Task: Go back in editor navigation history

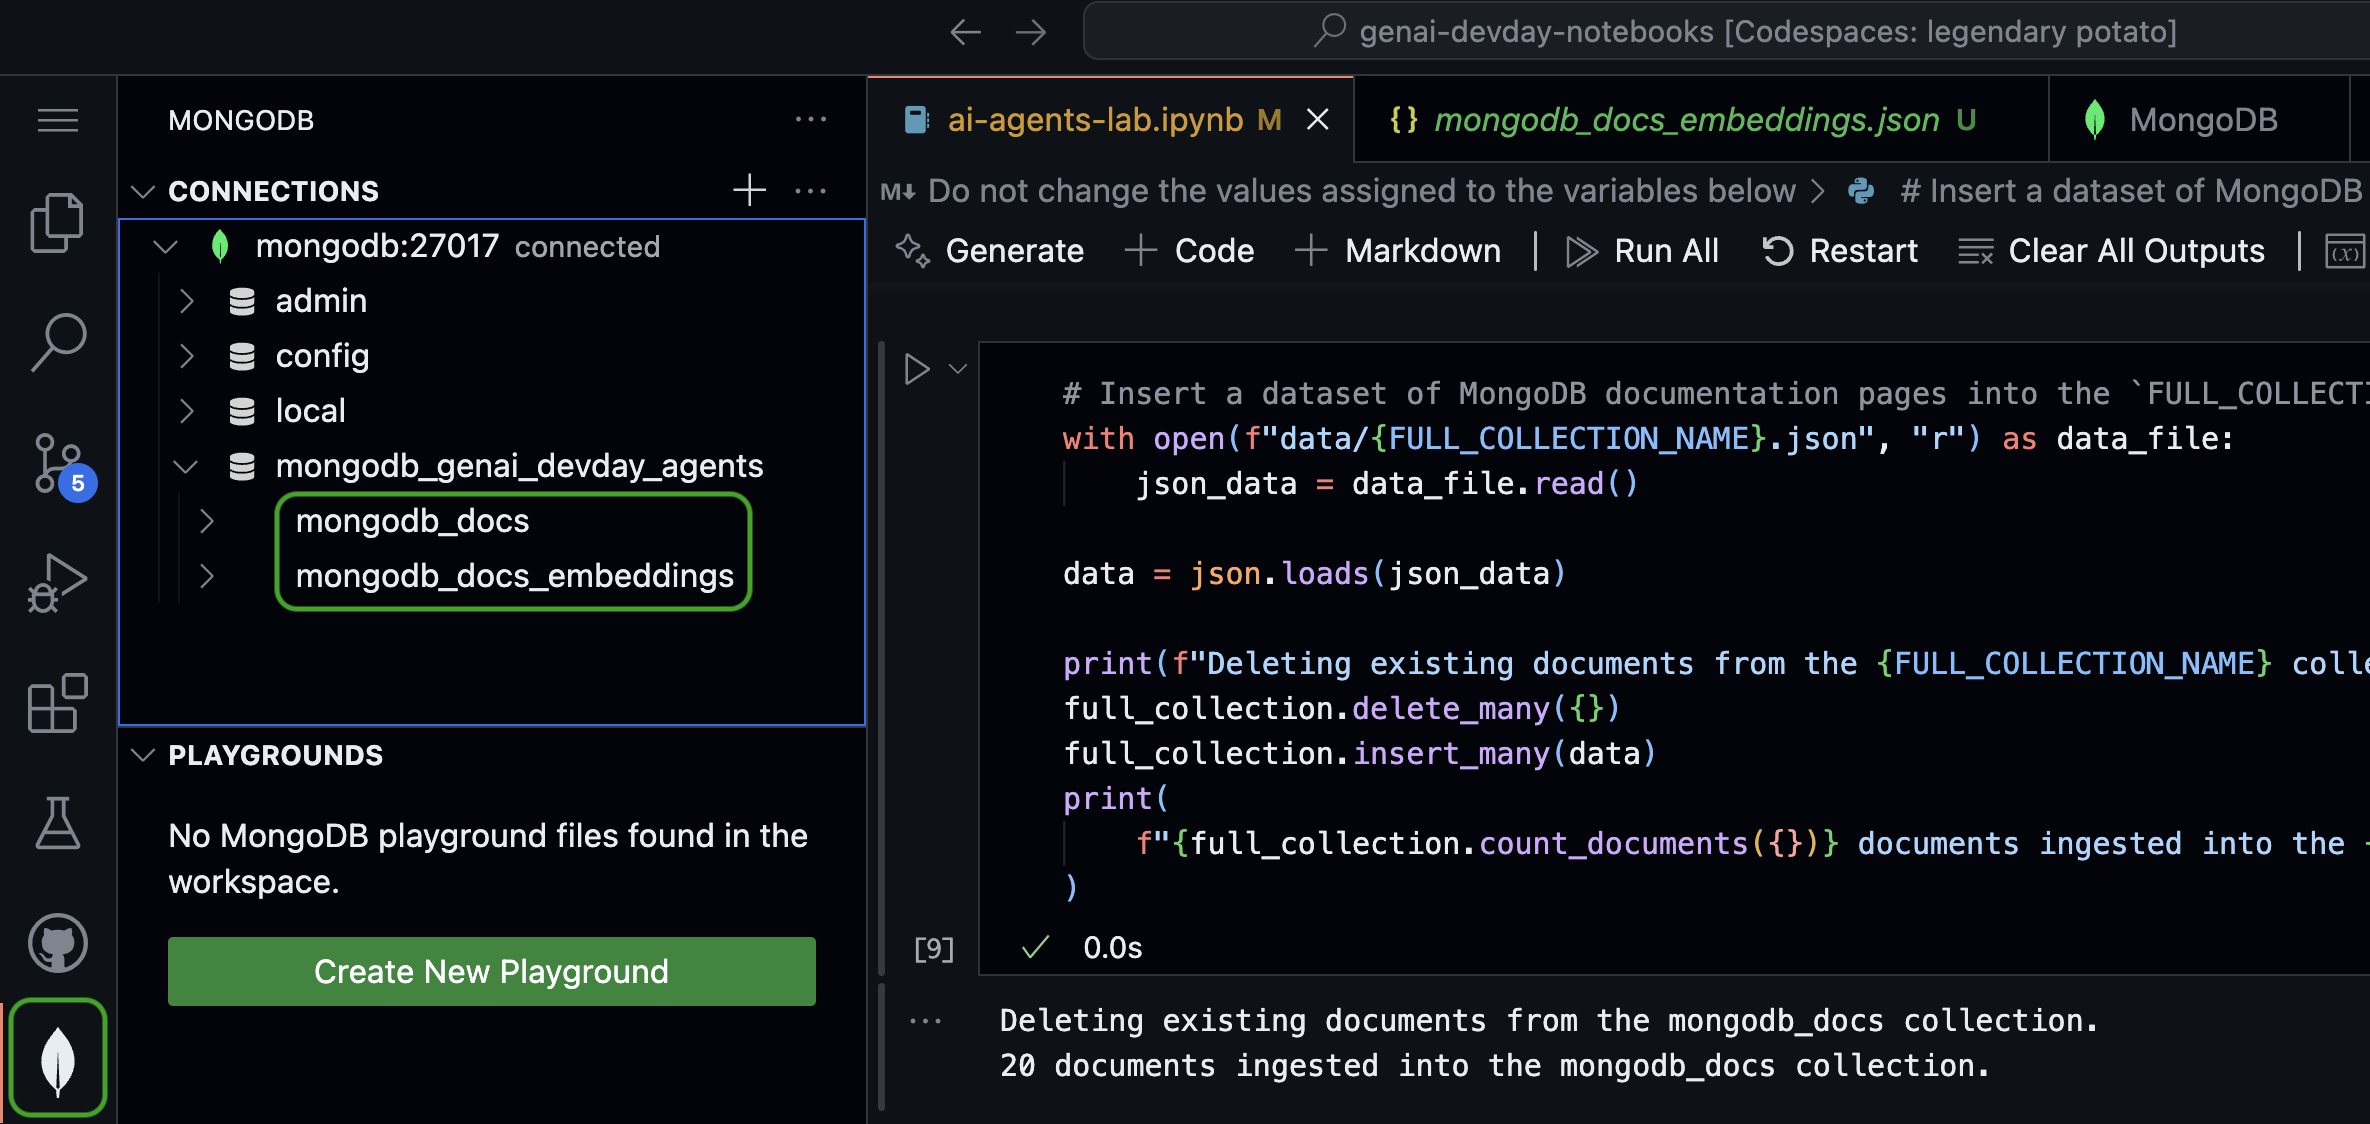Action: coord(965,32)
